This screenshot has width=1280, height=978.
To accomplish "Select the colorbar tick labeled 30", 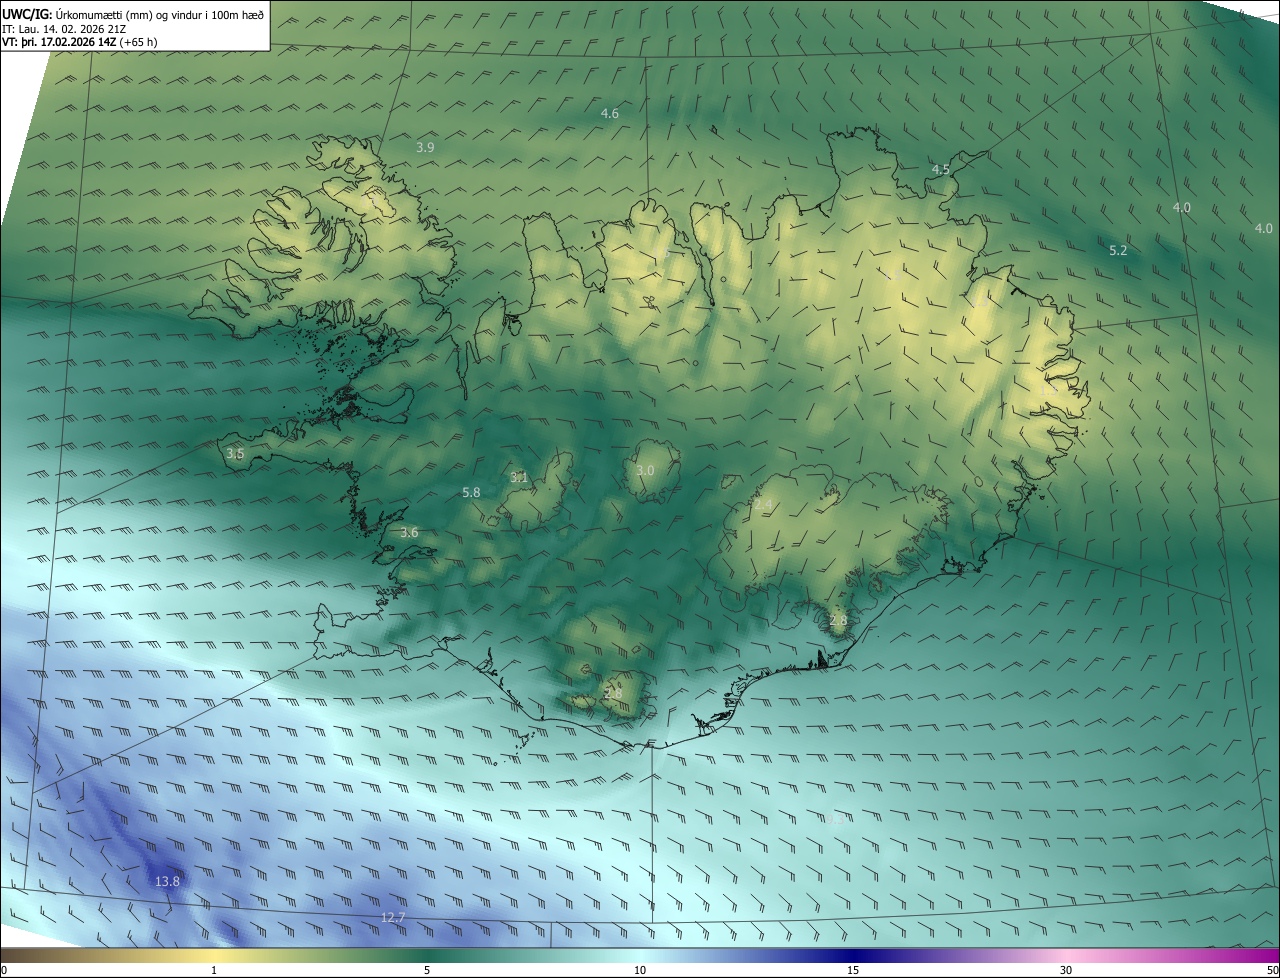I will (1066, 970).
